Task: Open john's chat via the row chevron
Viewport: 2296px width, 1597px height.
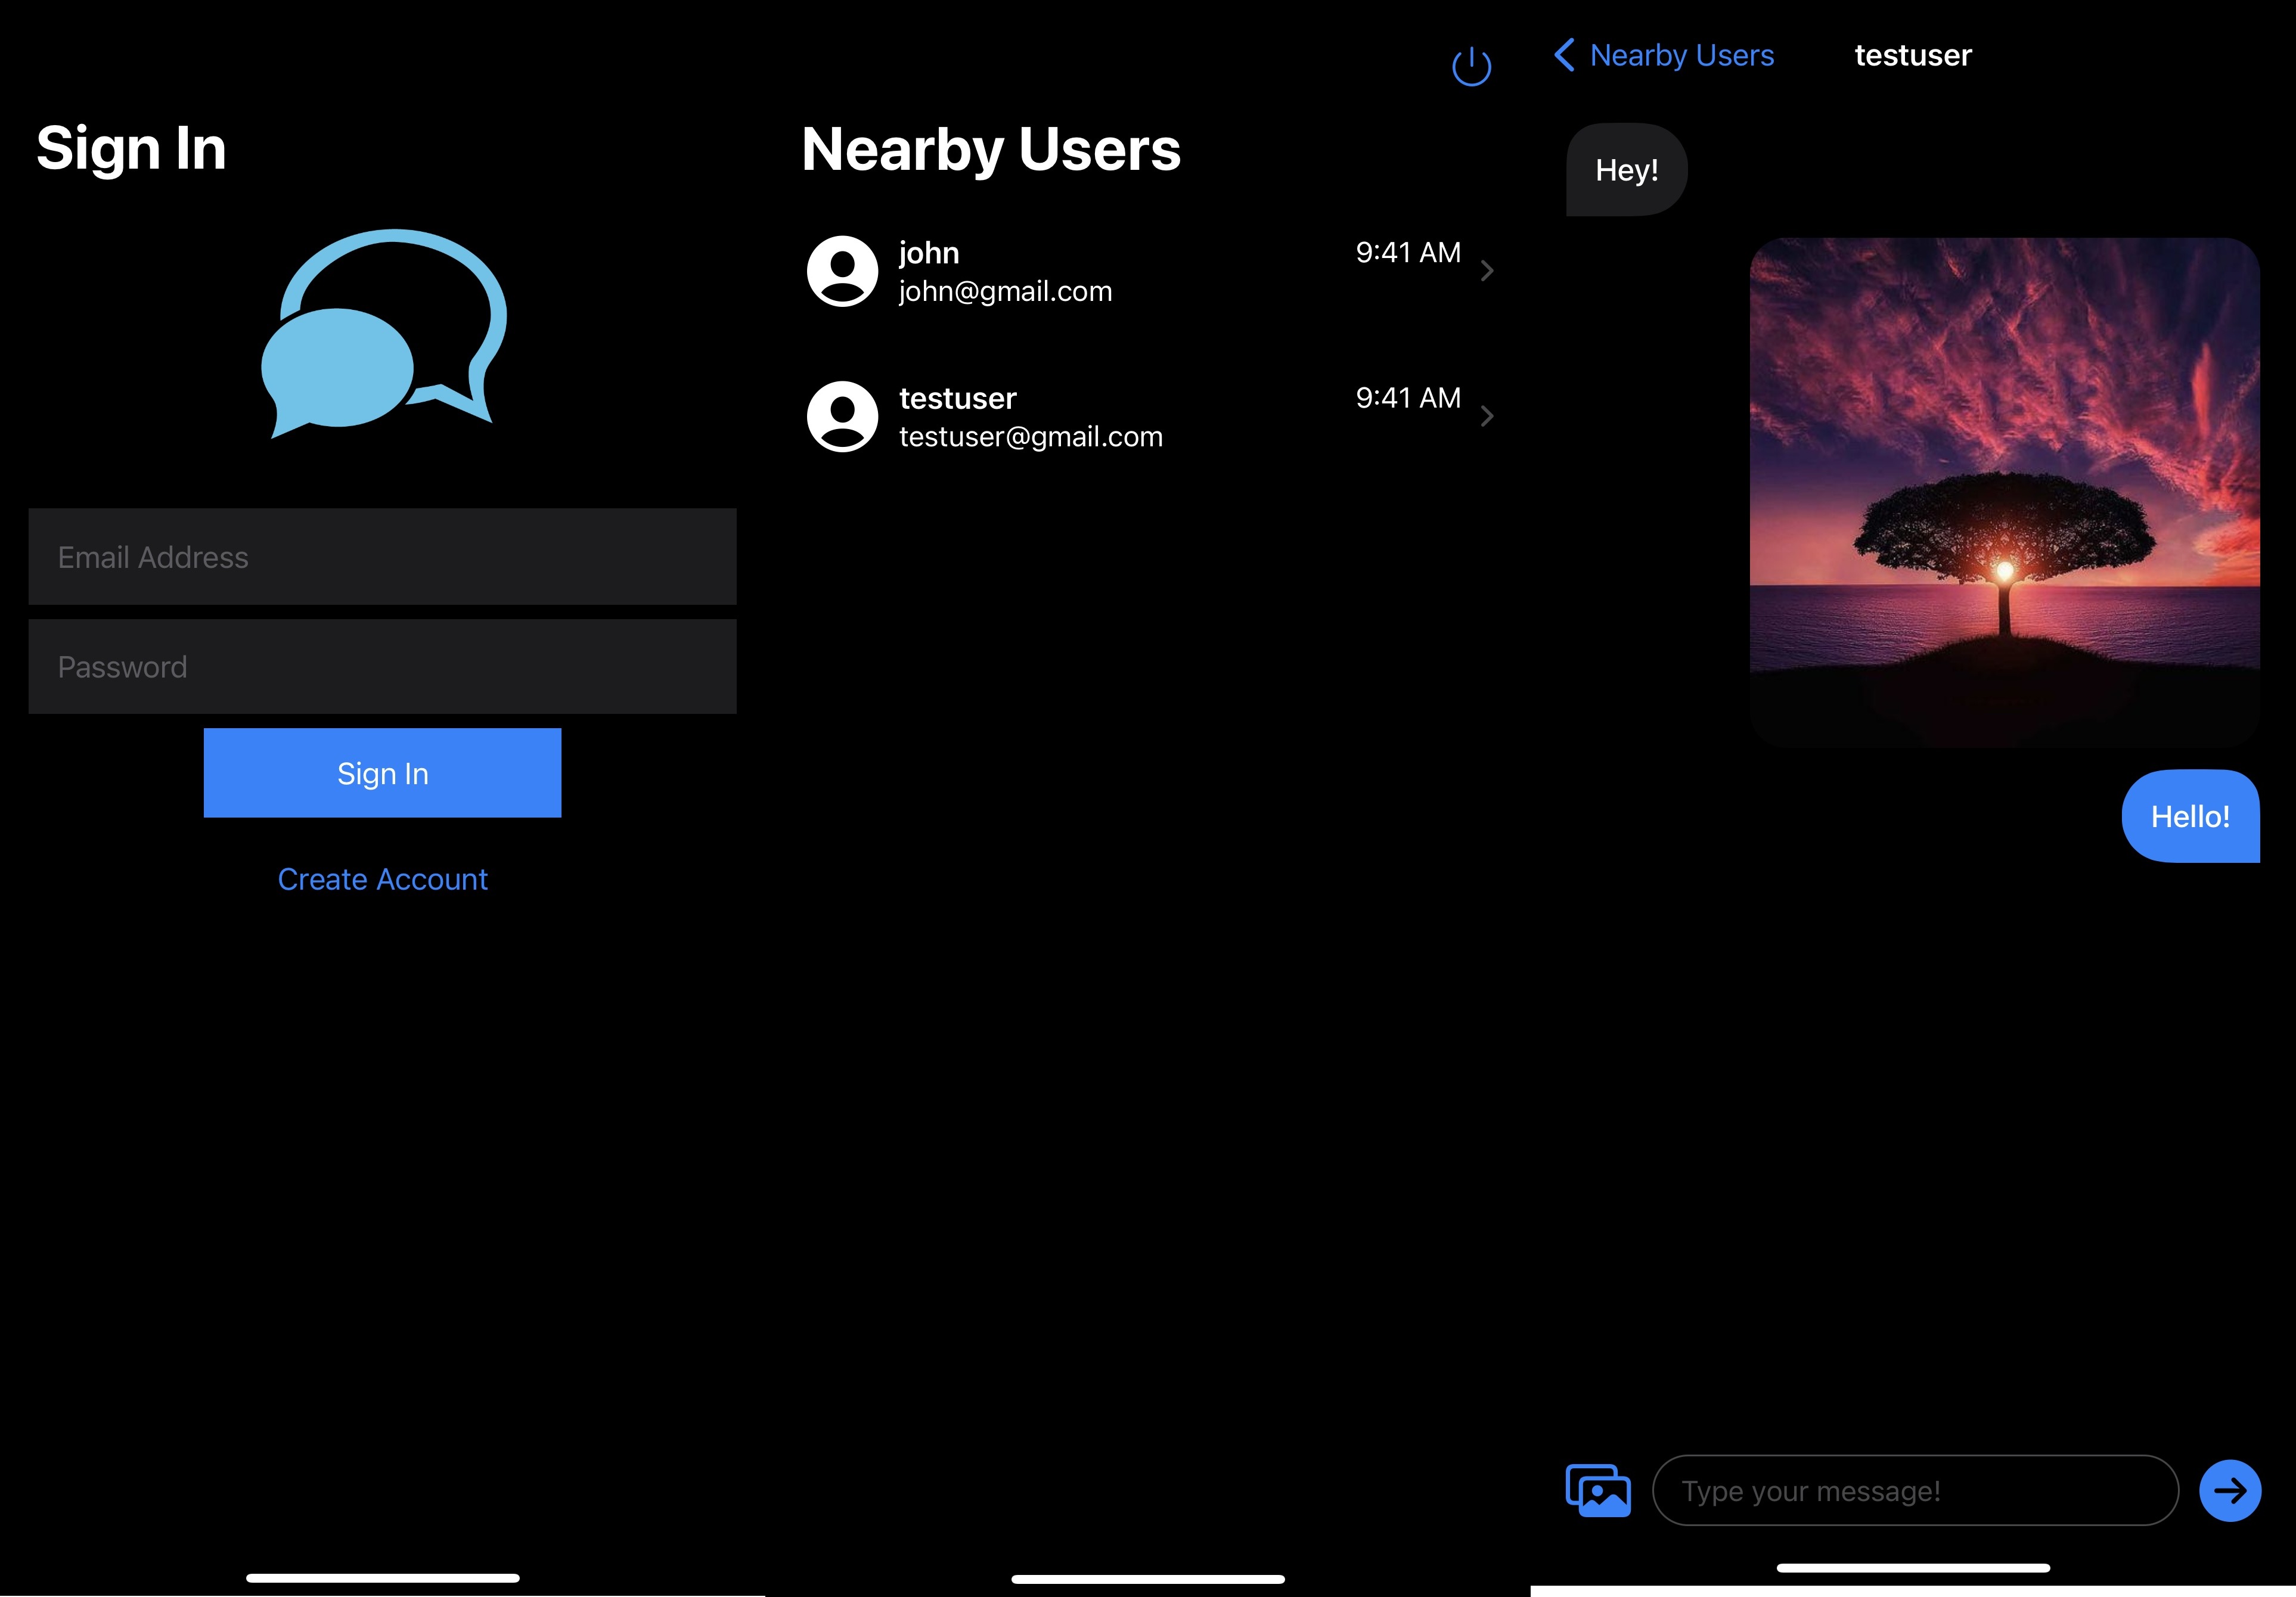Action: pos(1487,271)
